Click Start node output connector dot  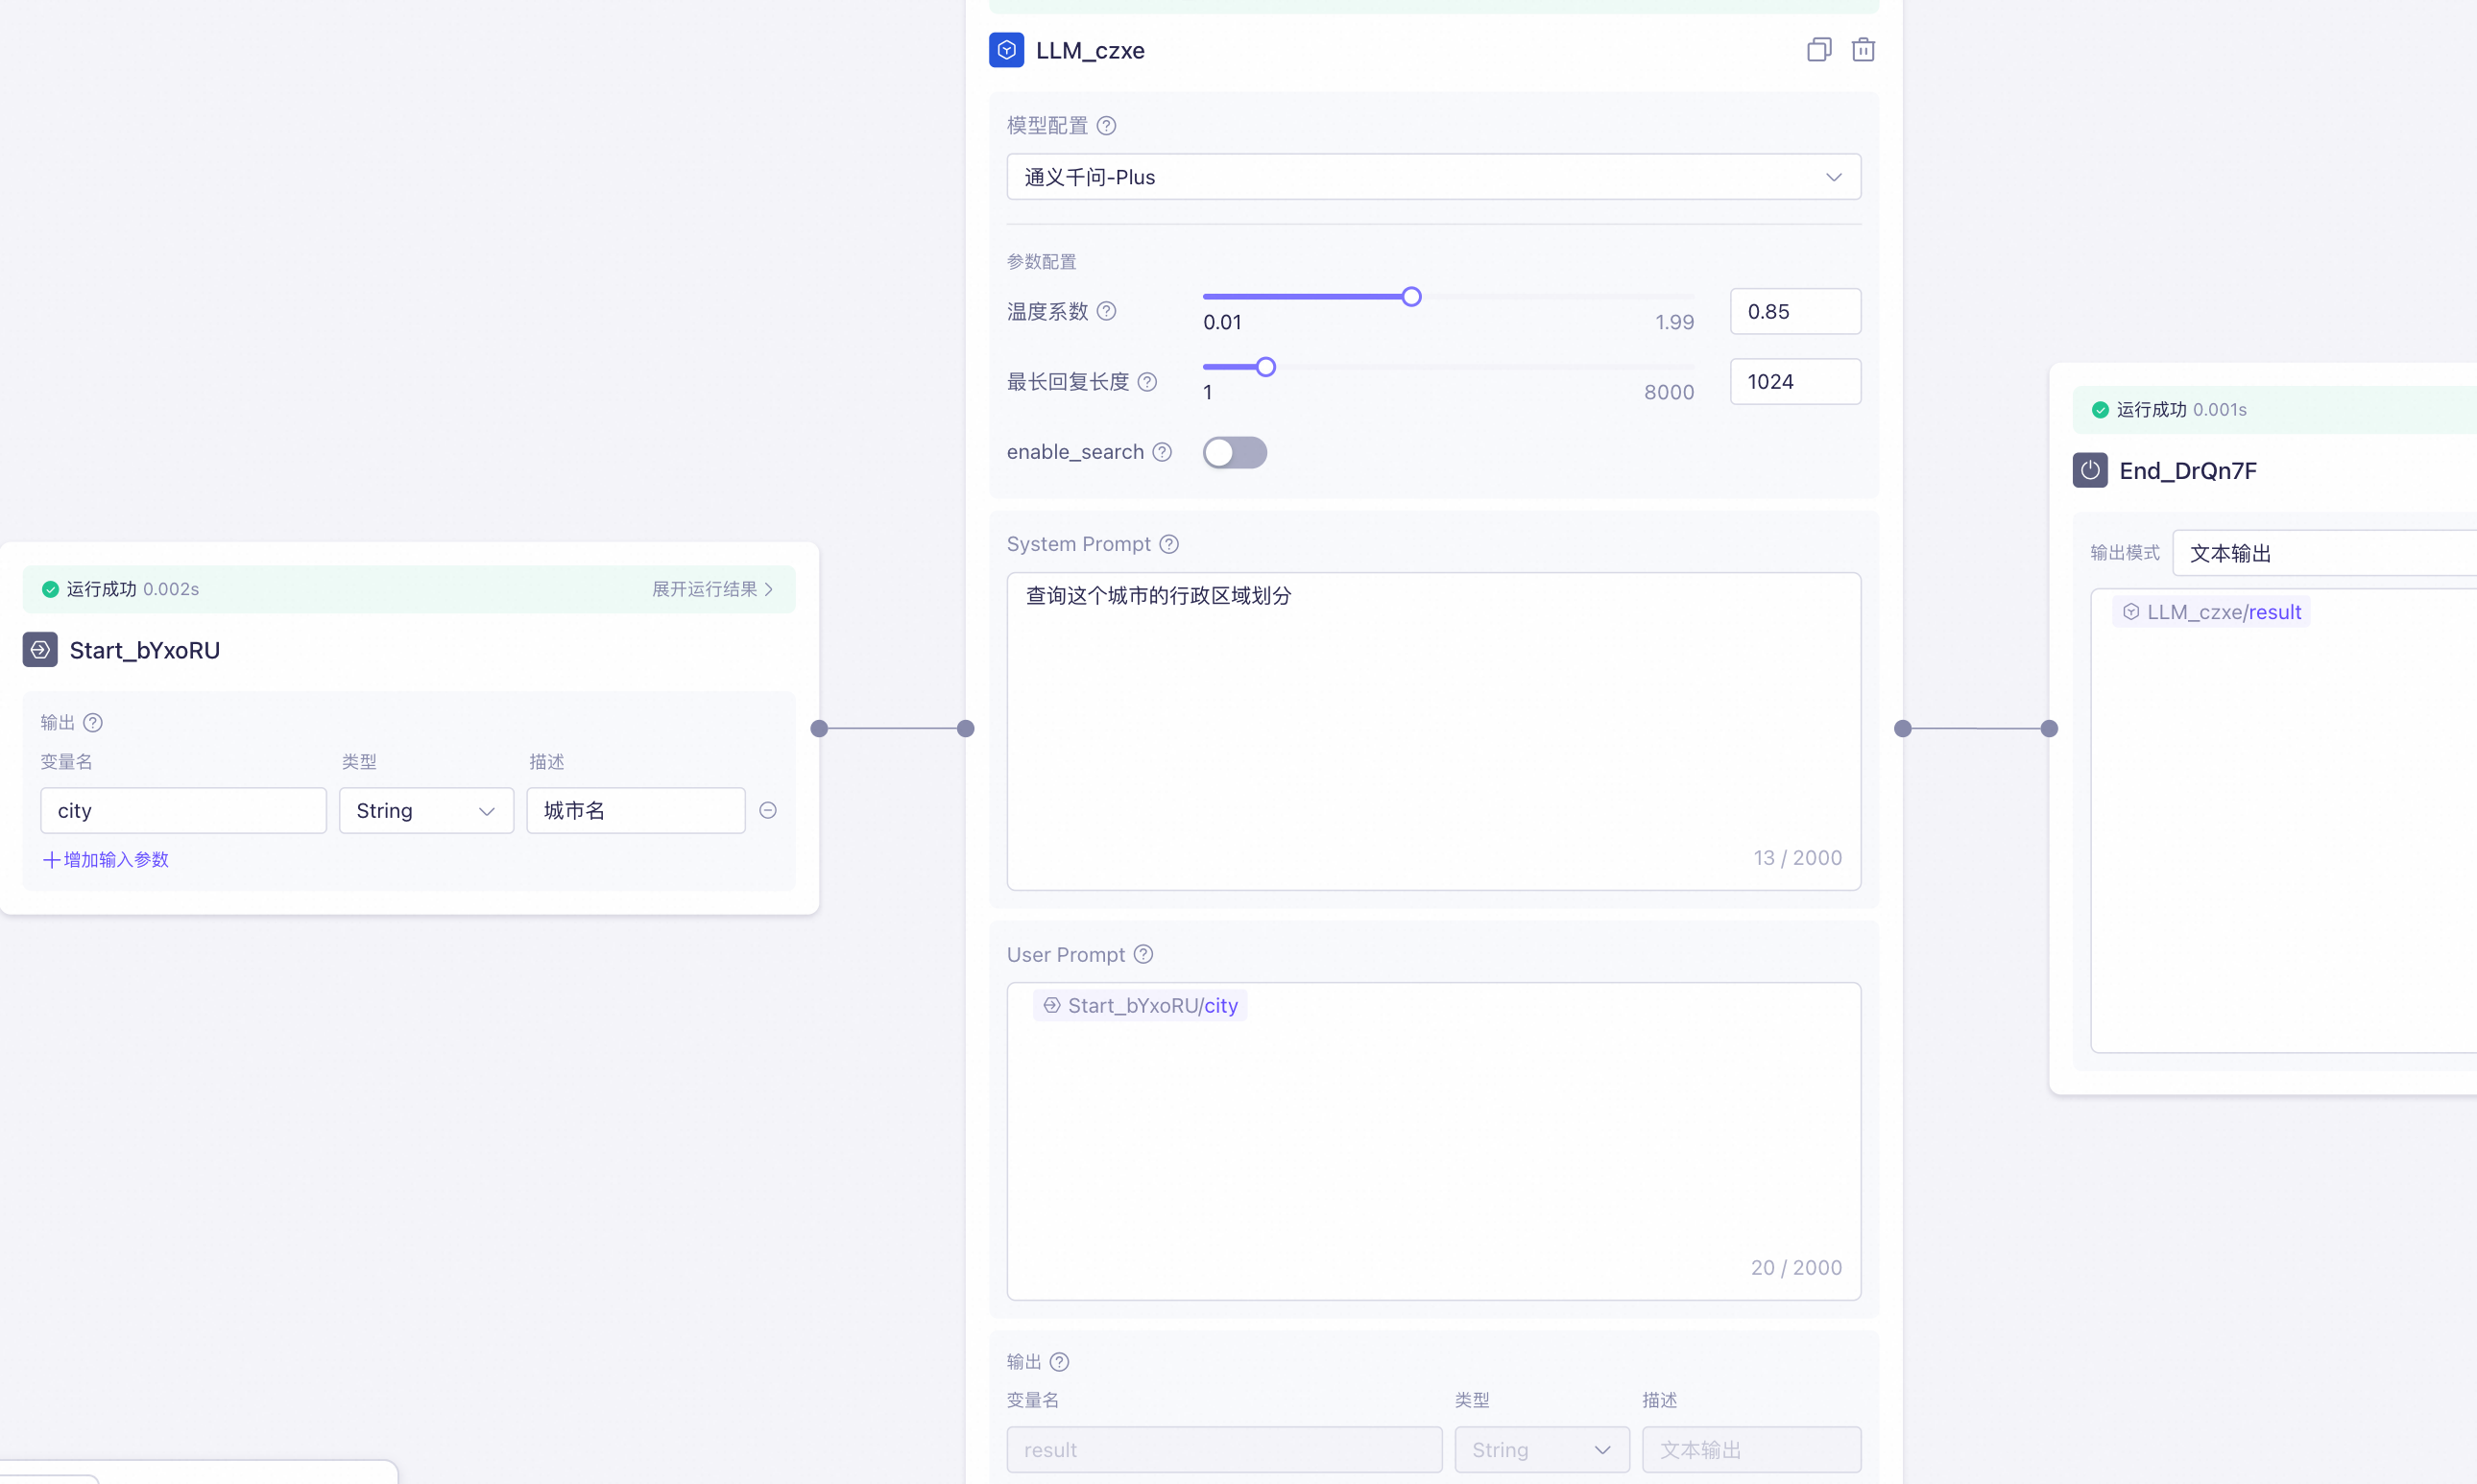819,728
